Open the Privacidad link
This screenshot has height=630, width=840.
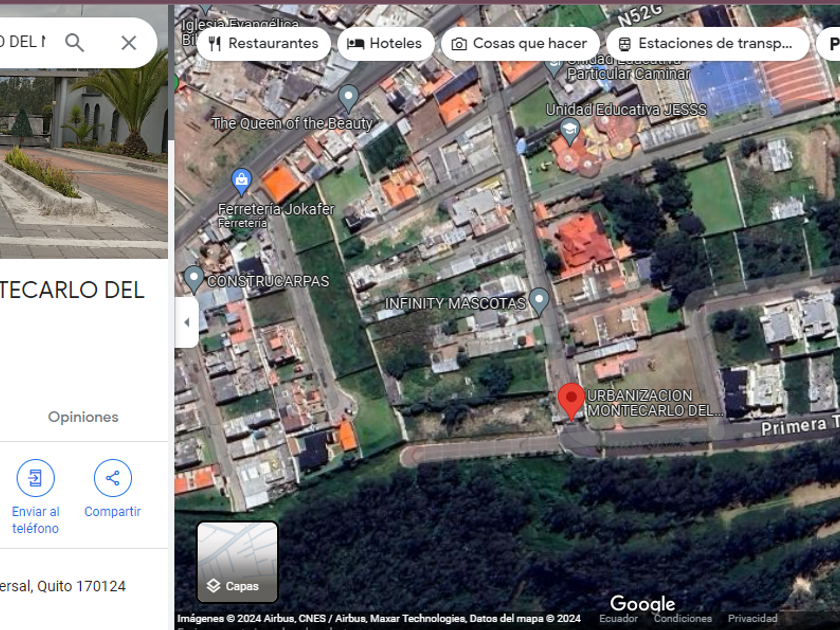(x=752, y=618)
